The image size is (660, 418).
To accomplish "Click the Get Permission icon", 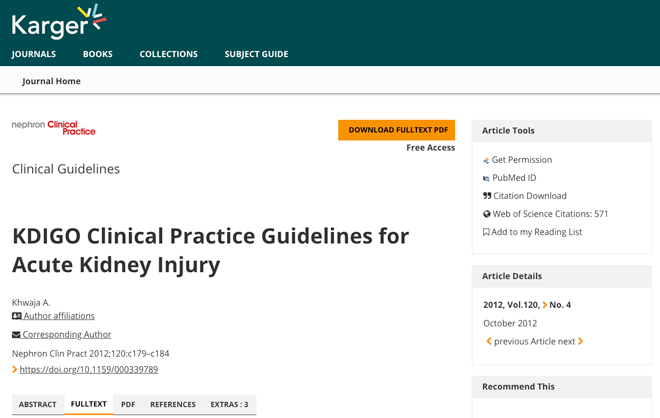I will 486,160.
